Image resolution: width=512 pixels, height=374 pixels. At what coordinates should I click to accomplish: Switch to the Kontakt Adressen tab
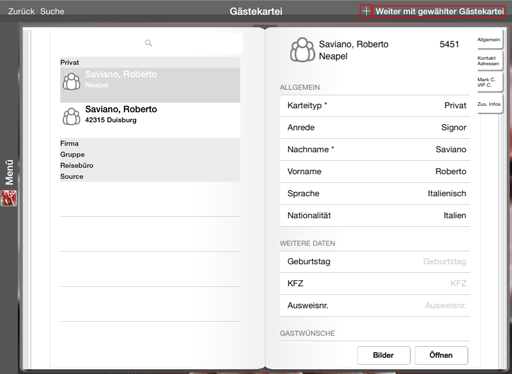click(x=489, y=61)
